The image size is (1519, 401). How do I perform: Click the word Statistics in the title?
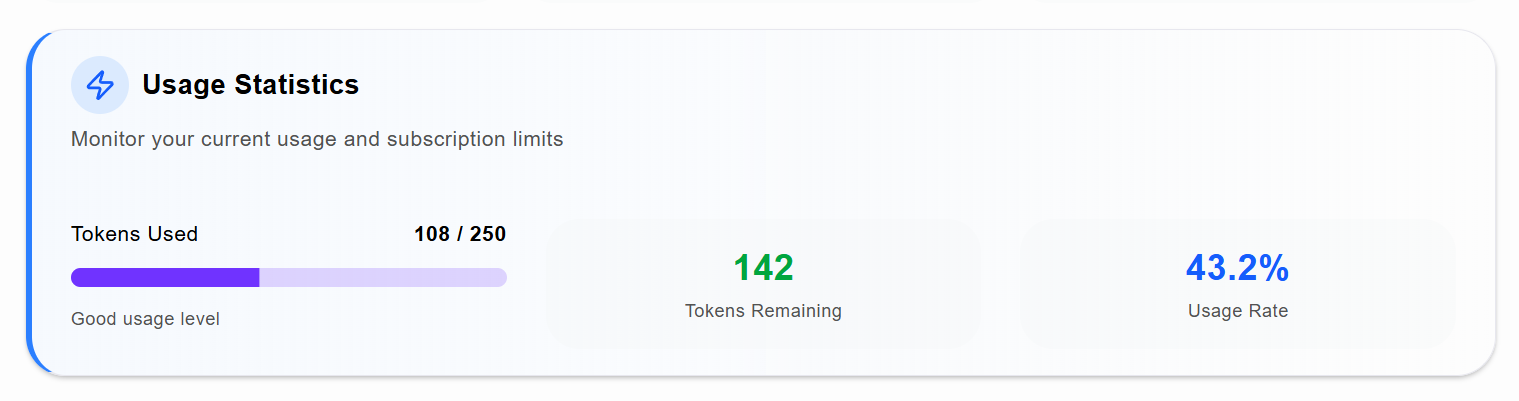click(x=297, y=85)
